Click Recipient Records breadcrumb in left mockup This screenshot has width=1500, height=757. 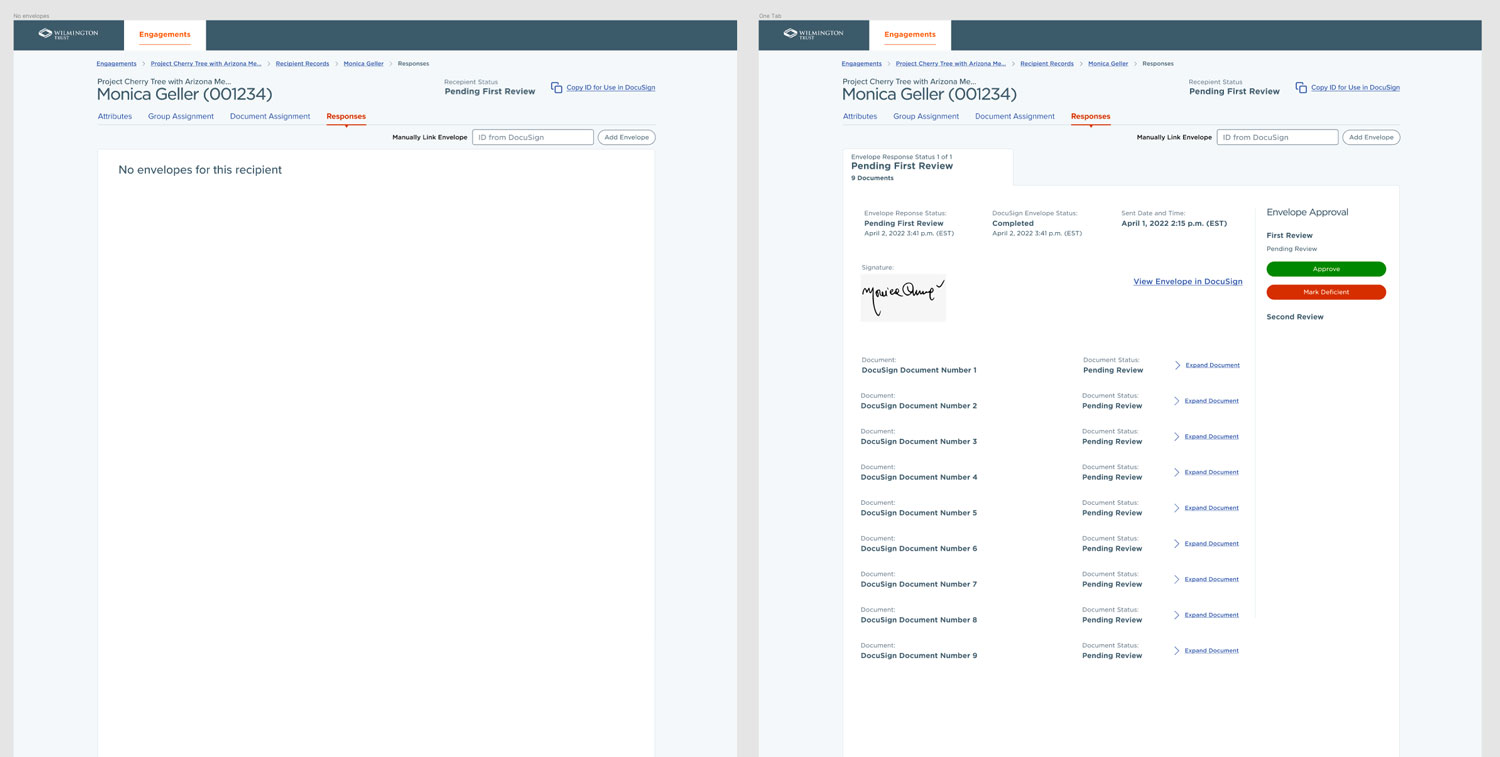pos(302,64)
